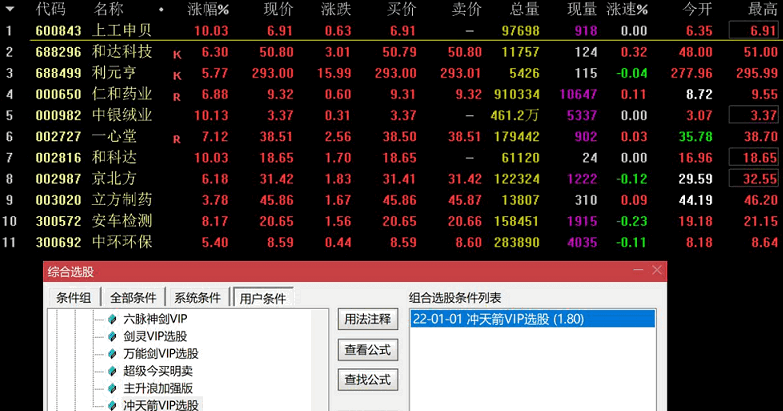Sort by 涨幅% column header
The image size is (783, 411).
[x=208, y=9]
